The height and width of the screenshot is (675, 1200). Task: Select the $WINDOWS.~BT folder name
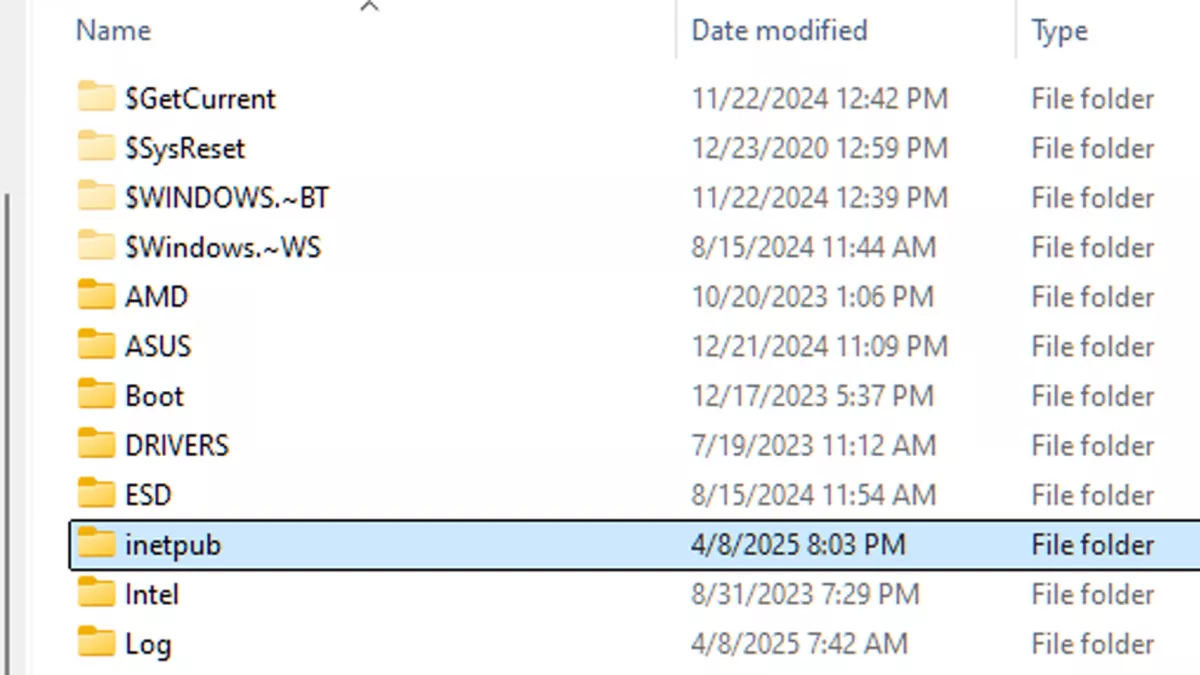click(227, 198)
